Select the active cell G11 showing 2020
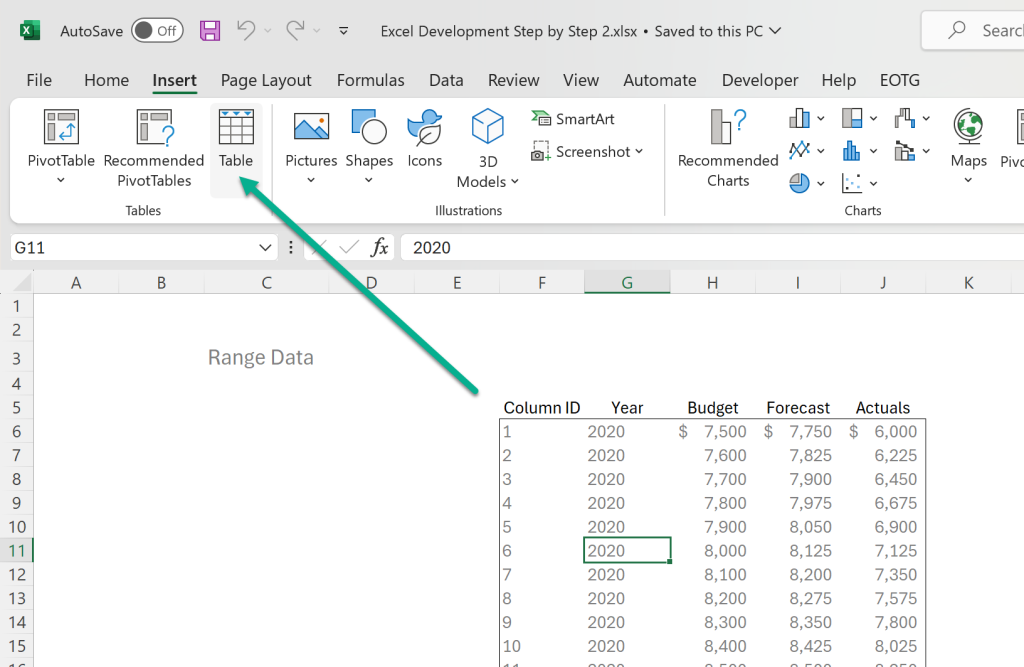 [x=627, y=550]
